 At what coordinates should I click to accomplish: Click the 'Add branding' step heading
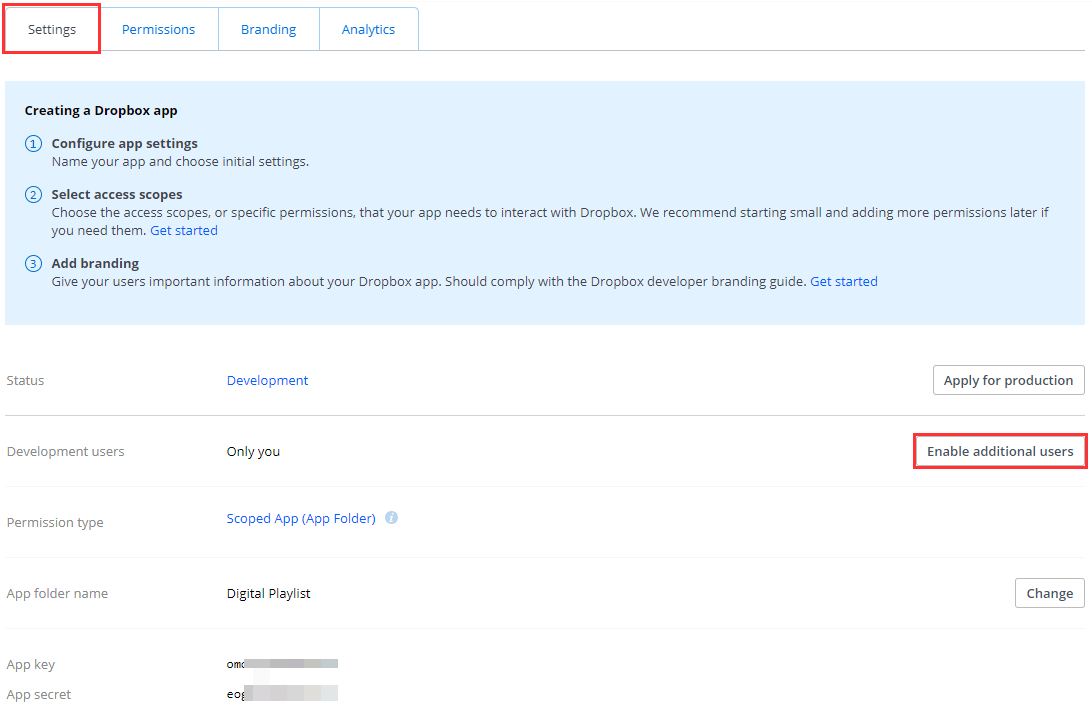(95, 263)
